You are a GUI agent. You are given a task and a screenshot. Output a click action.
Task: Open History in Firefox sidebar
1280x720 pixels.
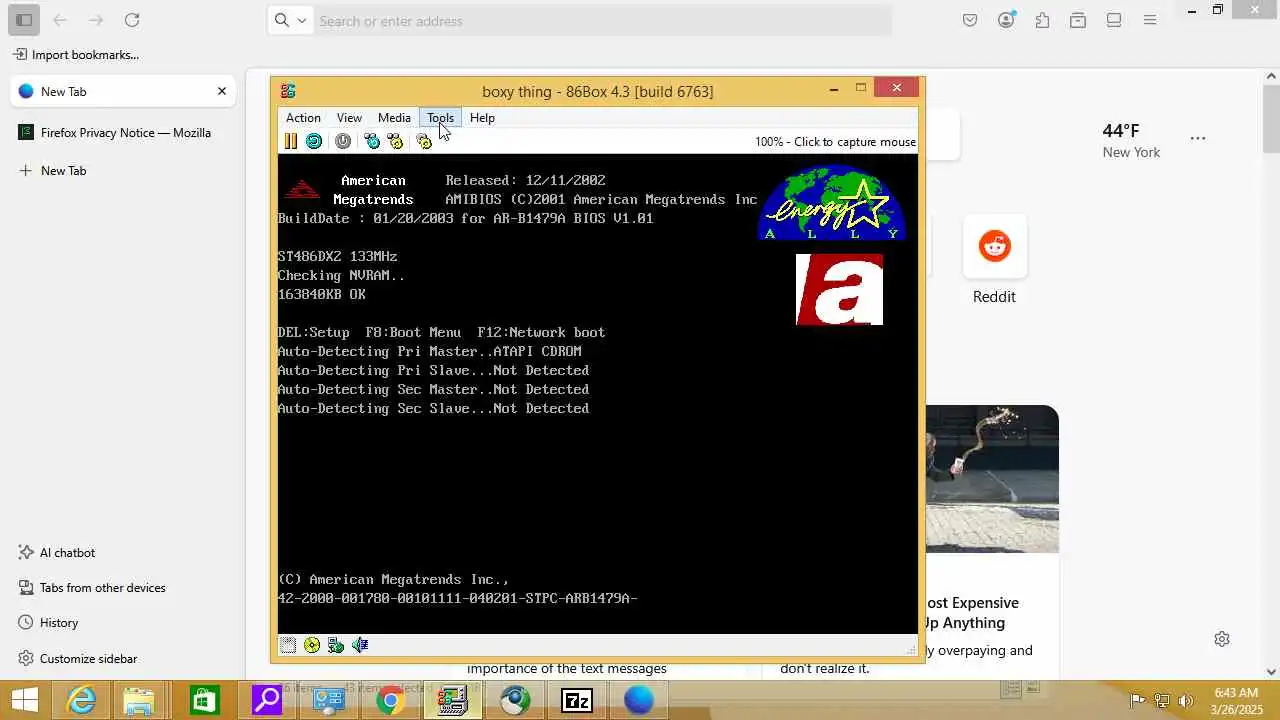click(48, 623)
